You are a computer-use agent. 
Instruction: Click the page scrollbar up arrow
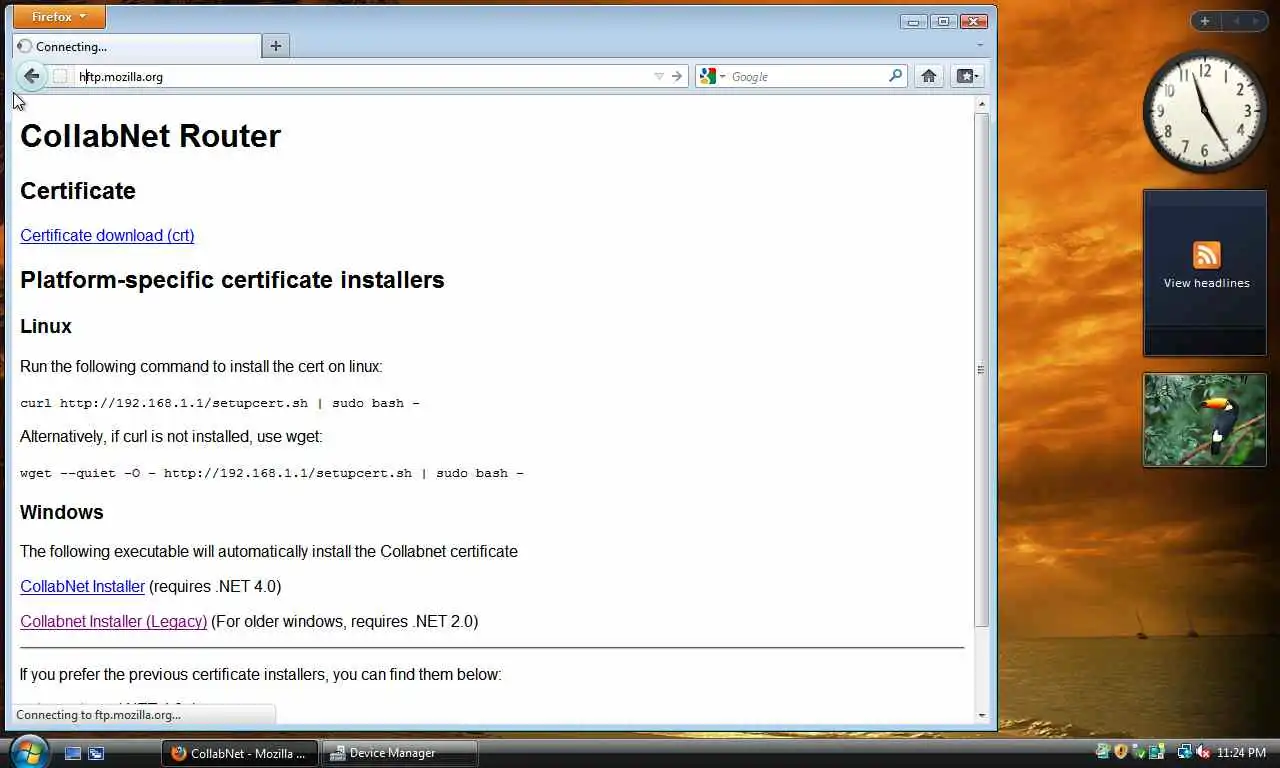tap(981, 104)
